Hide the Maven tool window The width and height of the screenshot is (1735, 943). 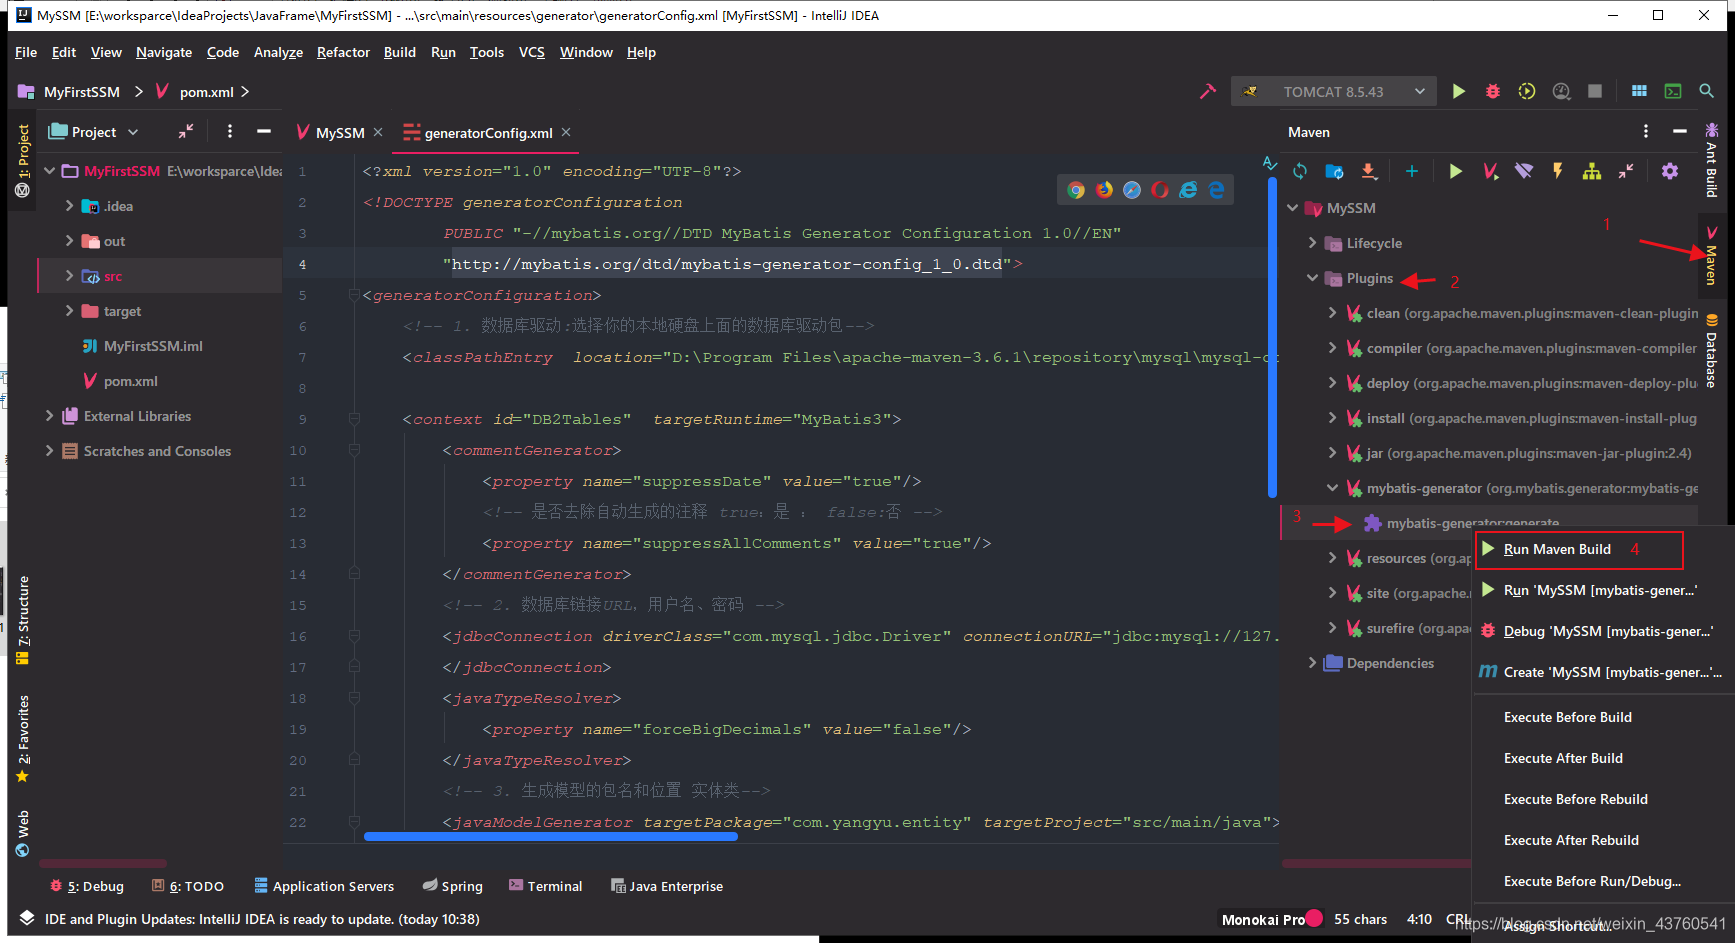(1680, 131)
